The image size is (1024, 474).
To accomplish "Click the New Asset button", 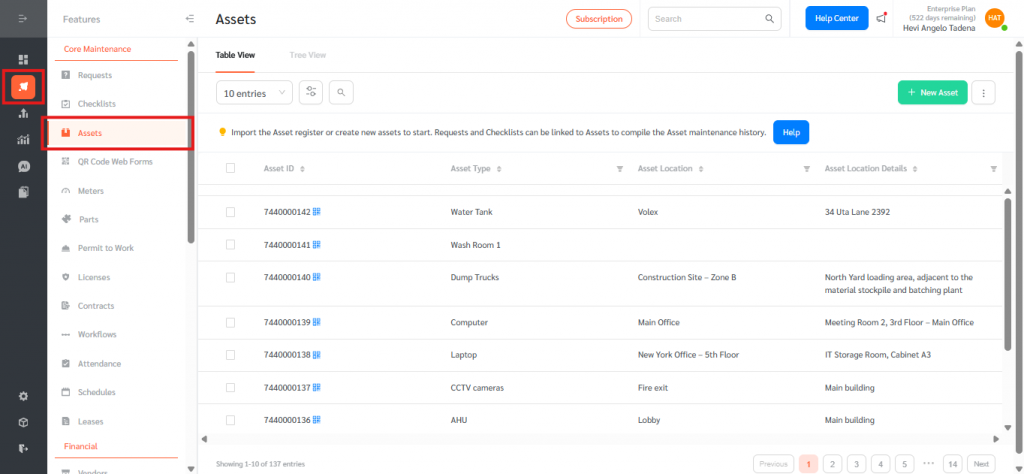I will [932, 92].
